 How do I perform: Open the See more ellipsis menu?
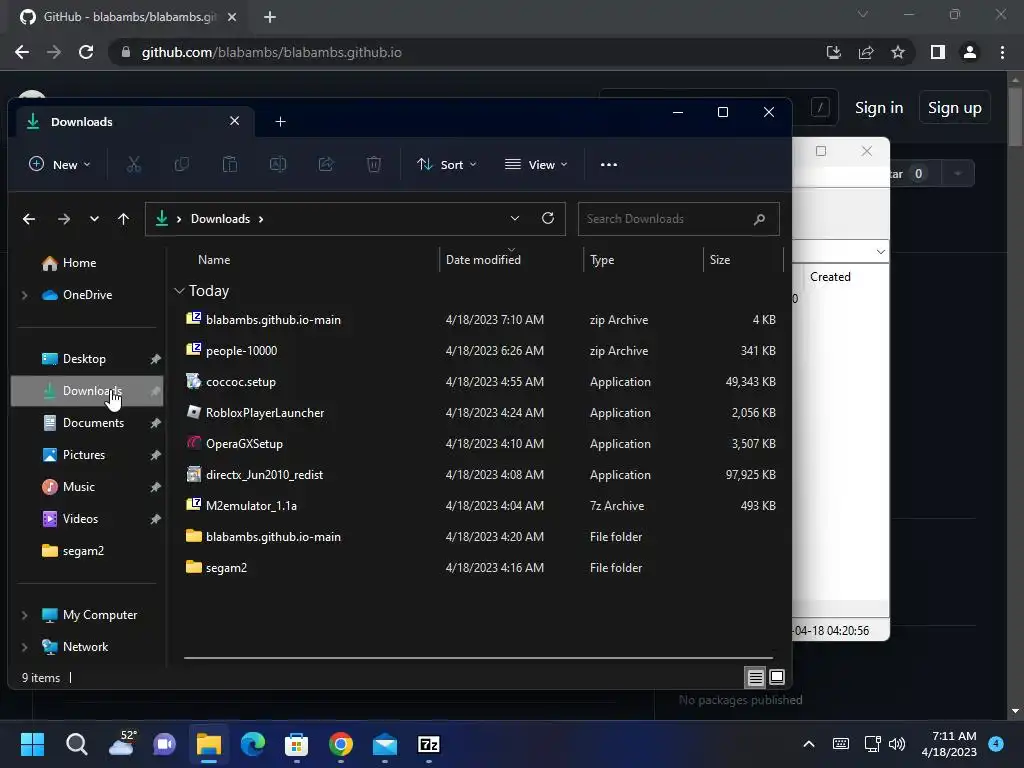click(609, 165)
